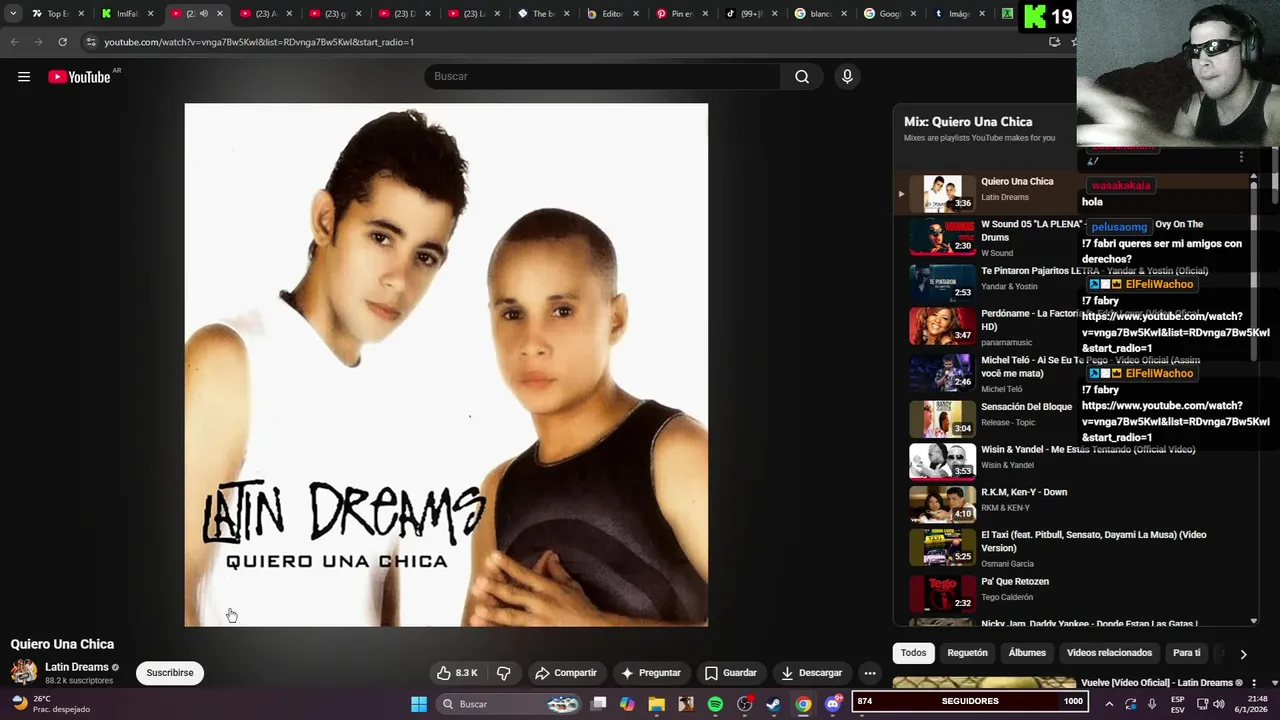Click the Windows taskbar Buscar search box
The width and height of the screenshot is (1280, 720).
point(510,704)
